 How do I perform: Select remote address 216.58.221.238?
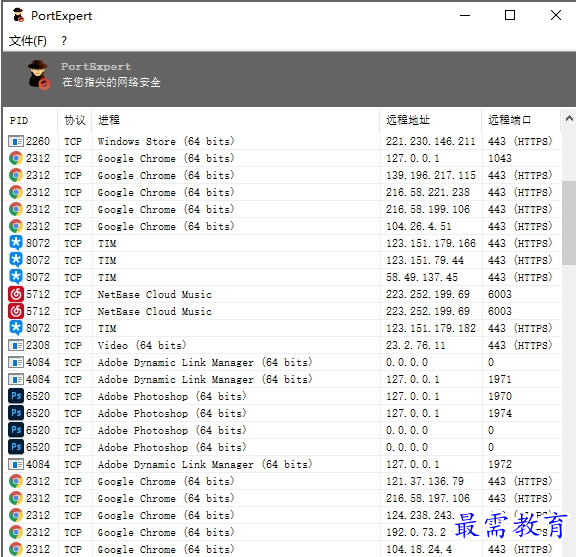[428, 192]
